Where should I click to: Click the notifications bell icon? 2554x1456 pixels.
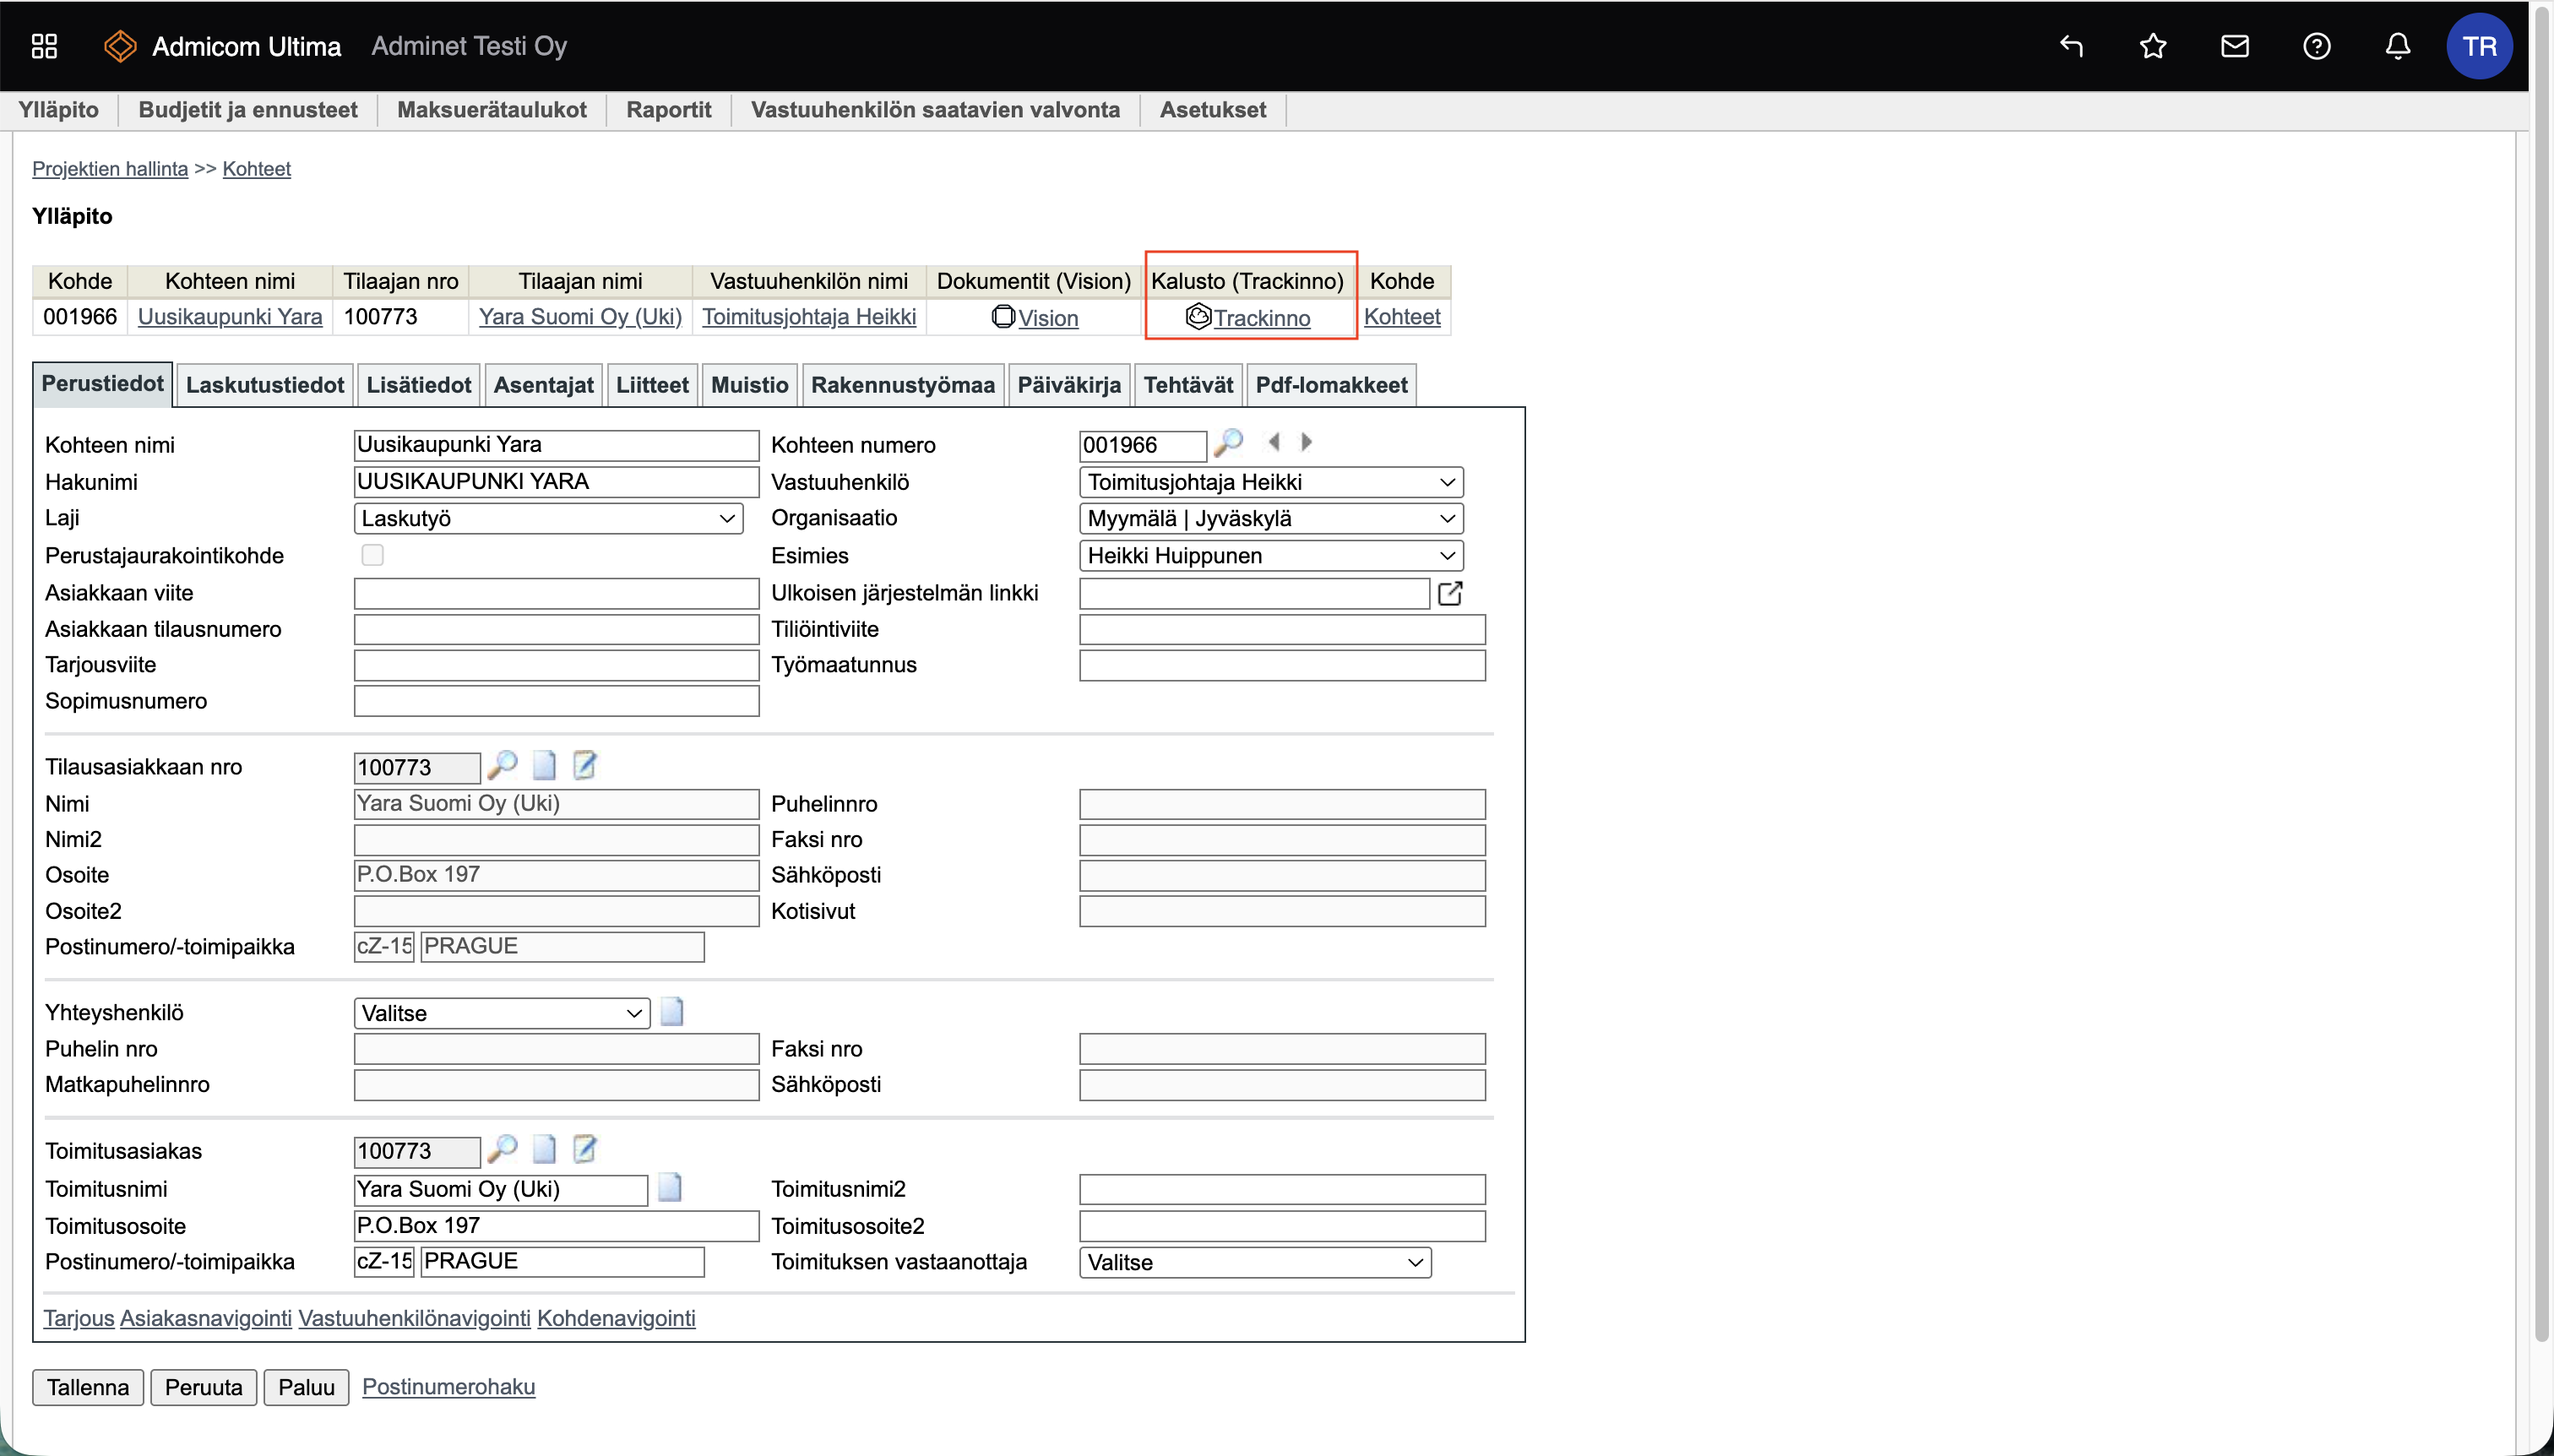pyautogui.click(x=2398, y=46)
